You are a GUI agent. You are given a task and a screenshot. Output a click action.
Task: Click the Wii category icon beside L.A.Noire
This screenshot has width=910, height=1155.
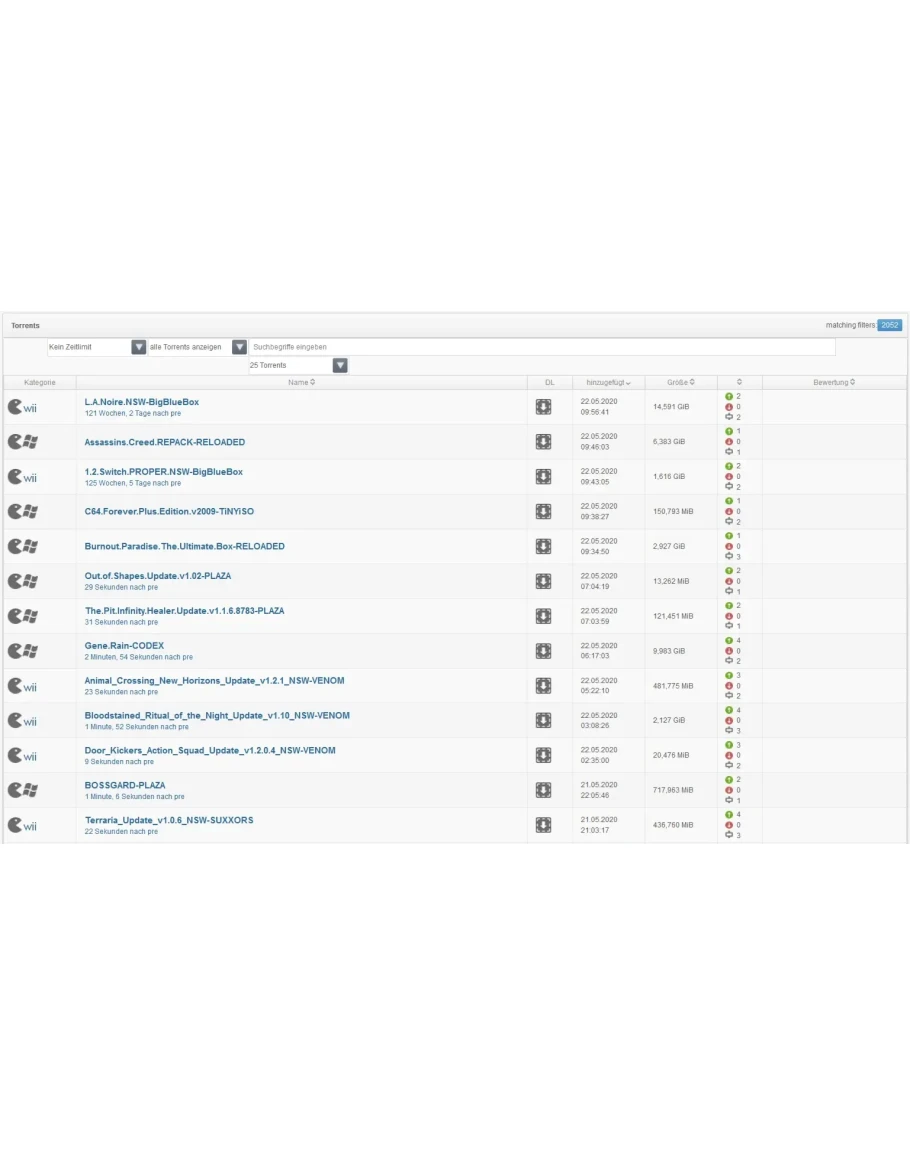[x=22, y=407]
